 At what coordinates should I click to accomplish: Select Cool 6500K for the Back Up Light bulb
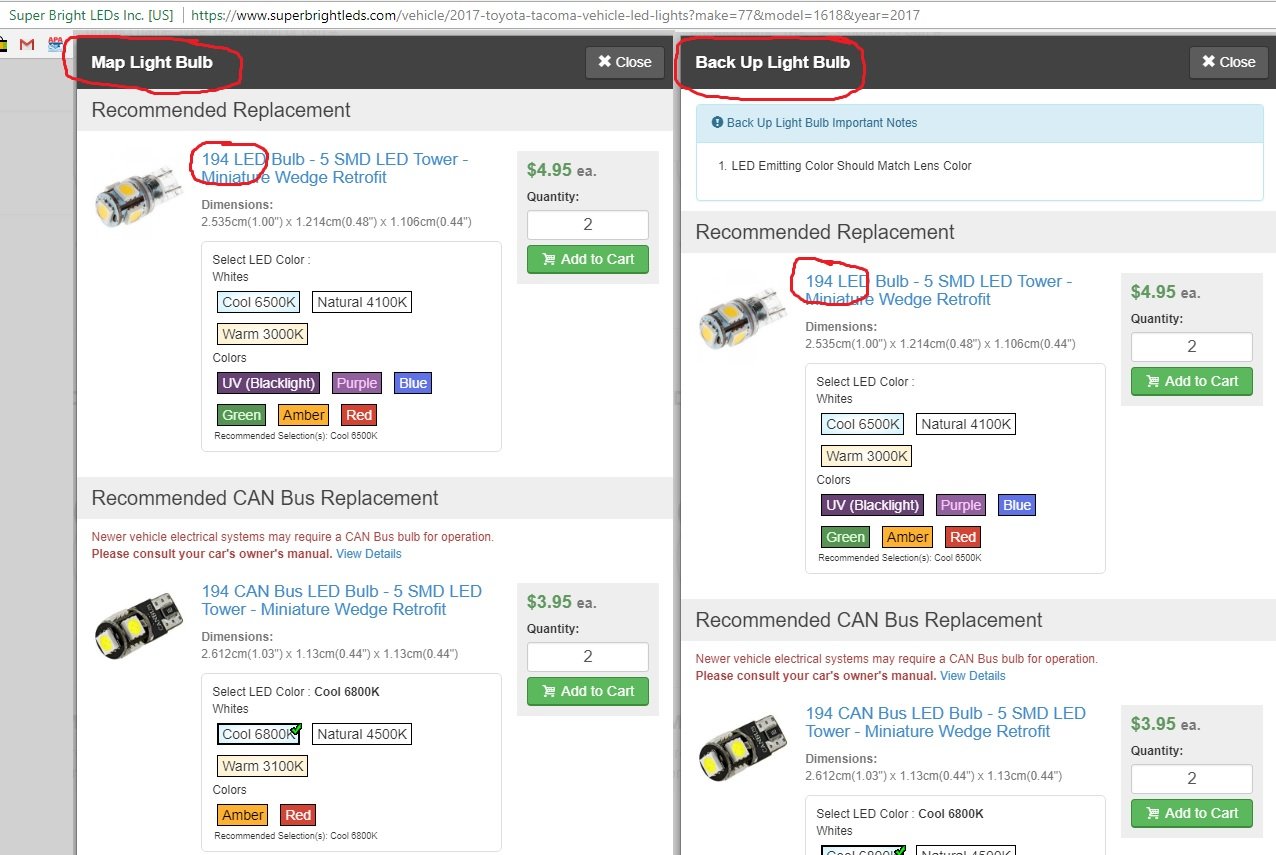coord(863,424)
